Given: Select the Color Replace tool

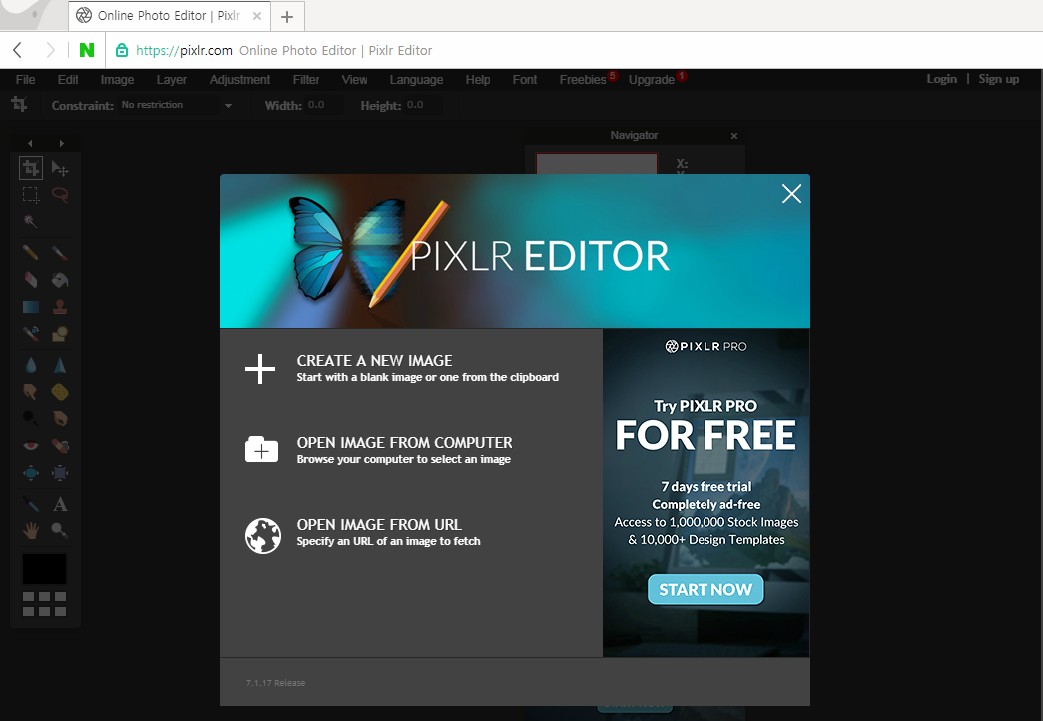Looking at the screenshot, I should (31, 333).
